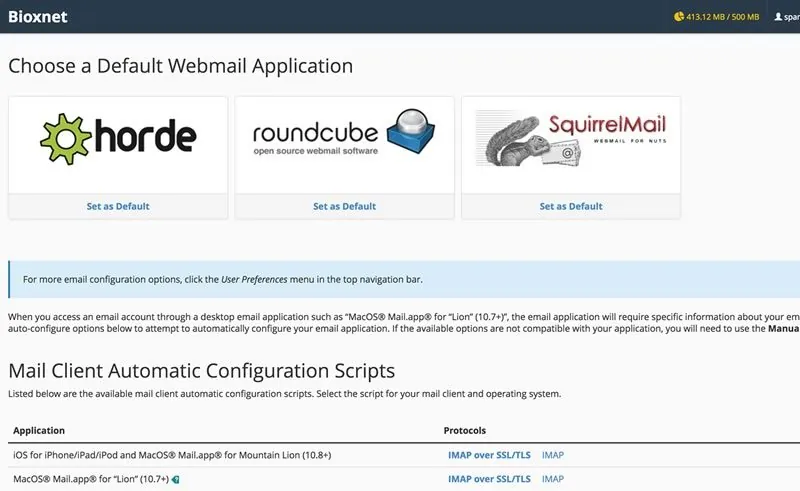Click the Choose a Default Webmail Application heading
This screenshot has height=491, width=800.
click(x=180, y=67)
